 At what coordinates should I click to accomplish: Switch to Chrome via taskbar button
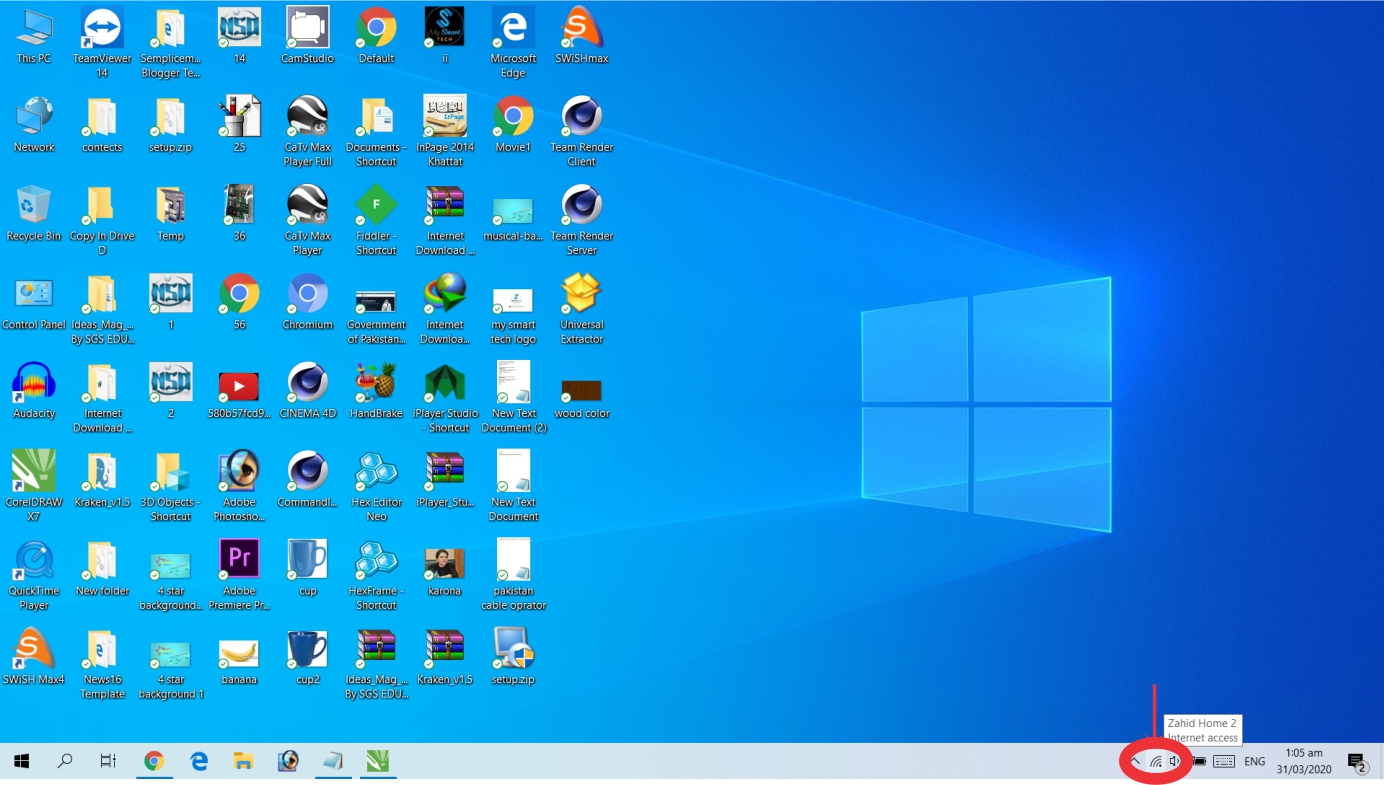(x=154, y=761)
